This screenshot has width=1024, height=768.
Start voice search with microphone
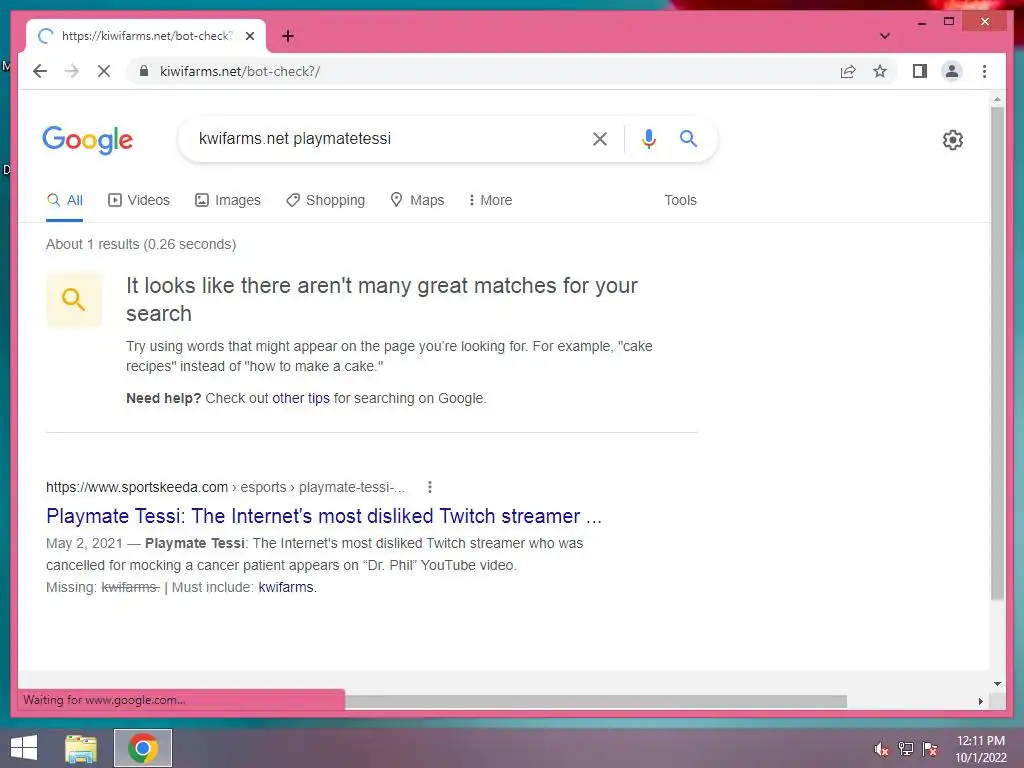pos(648,138)
